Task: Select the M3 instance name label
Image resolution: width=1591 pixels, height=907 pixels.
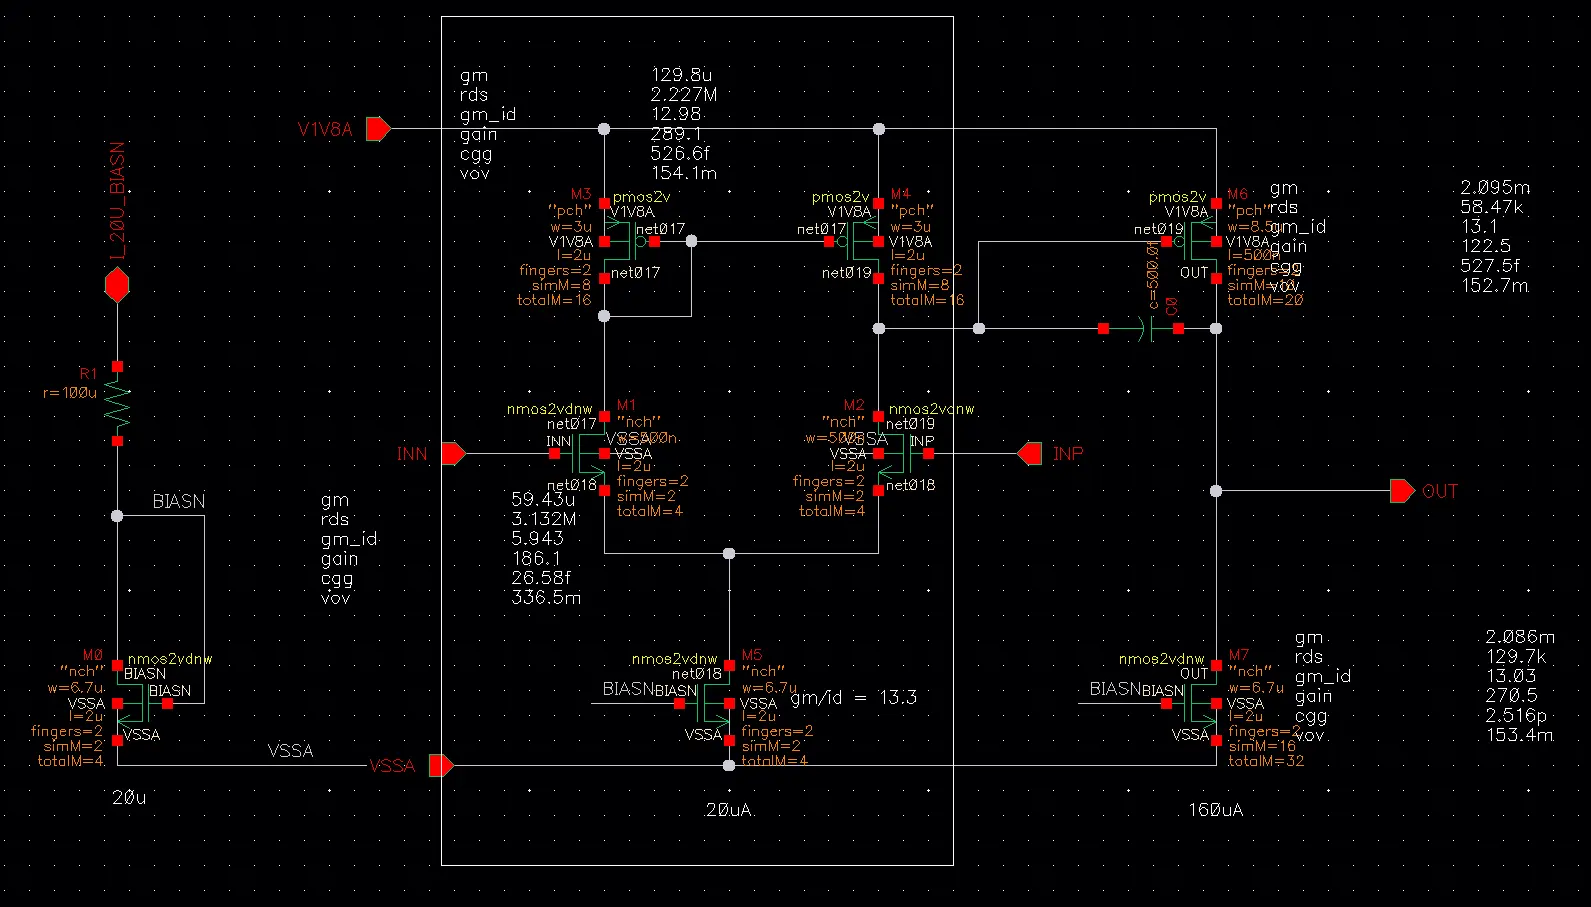Action: [581, 195]
